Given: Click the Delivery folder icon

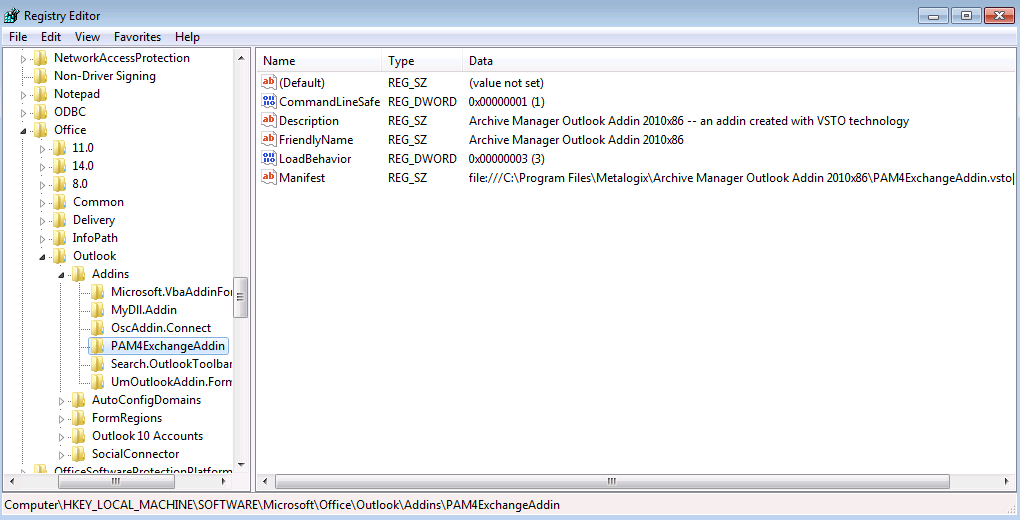Looking at the screenshot, I should click(60, 220).
